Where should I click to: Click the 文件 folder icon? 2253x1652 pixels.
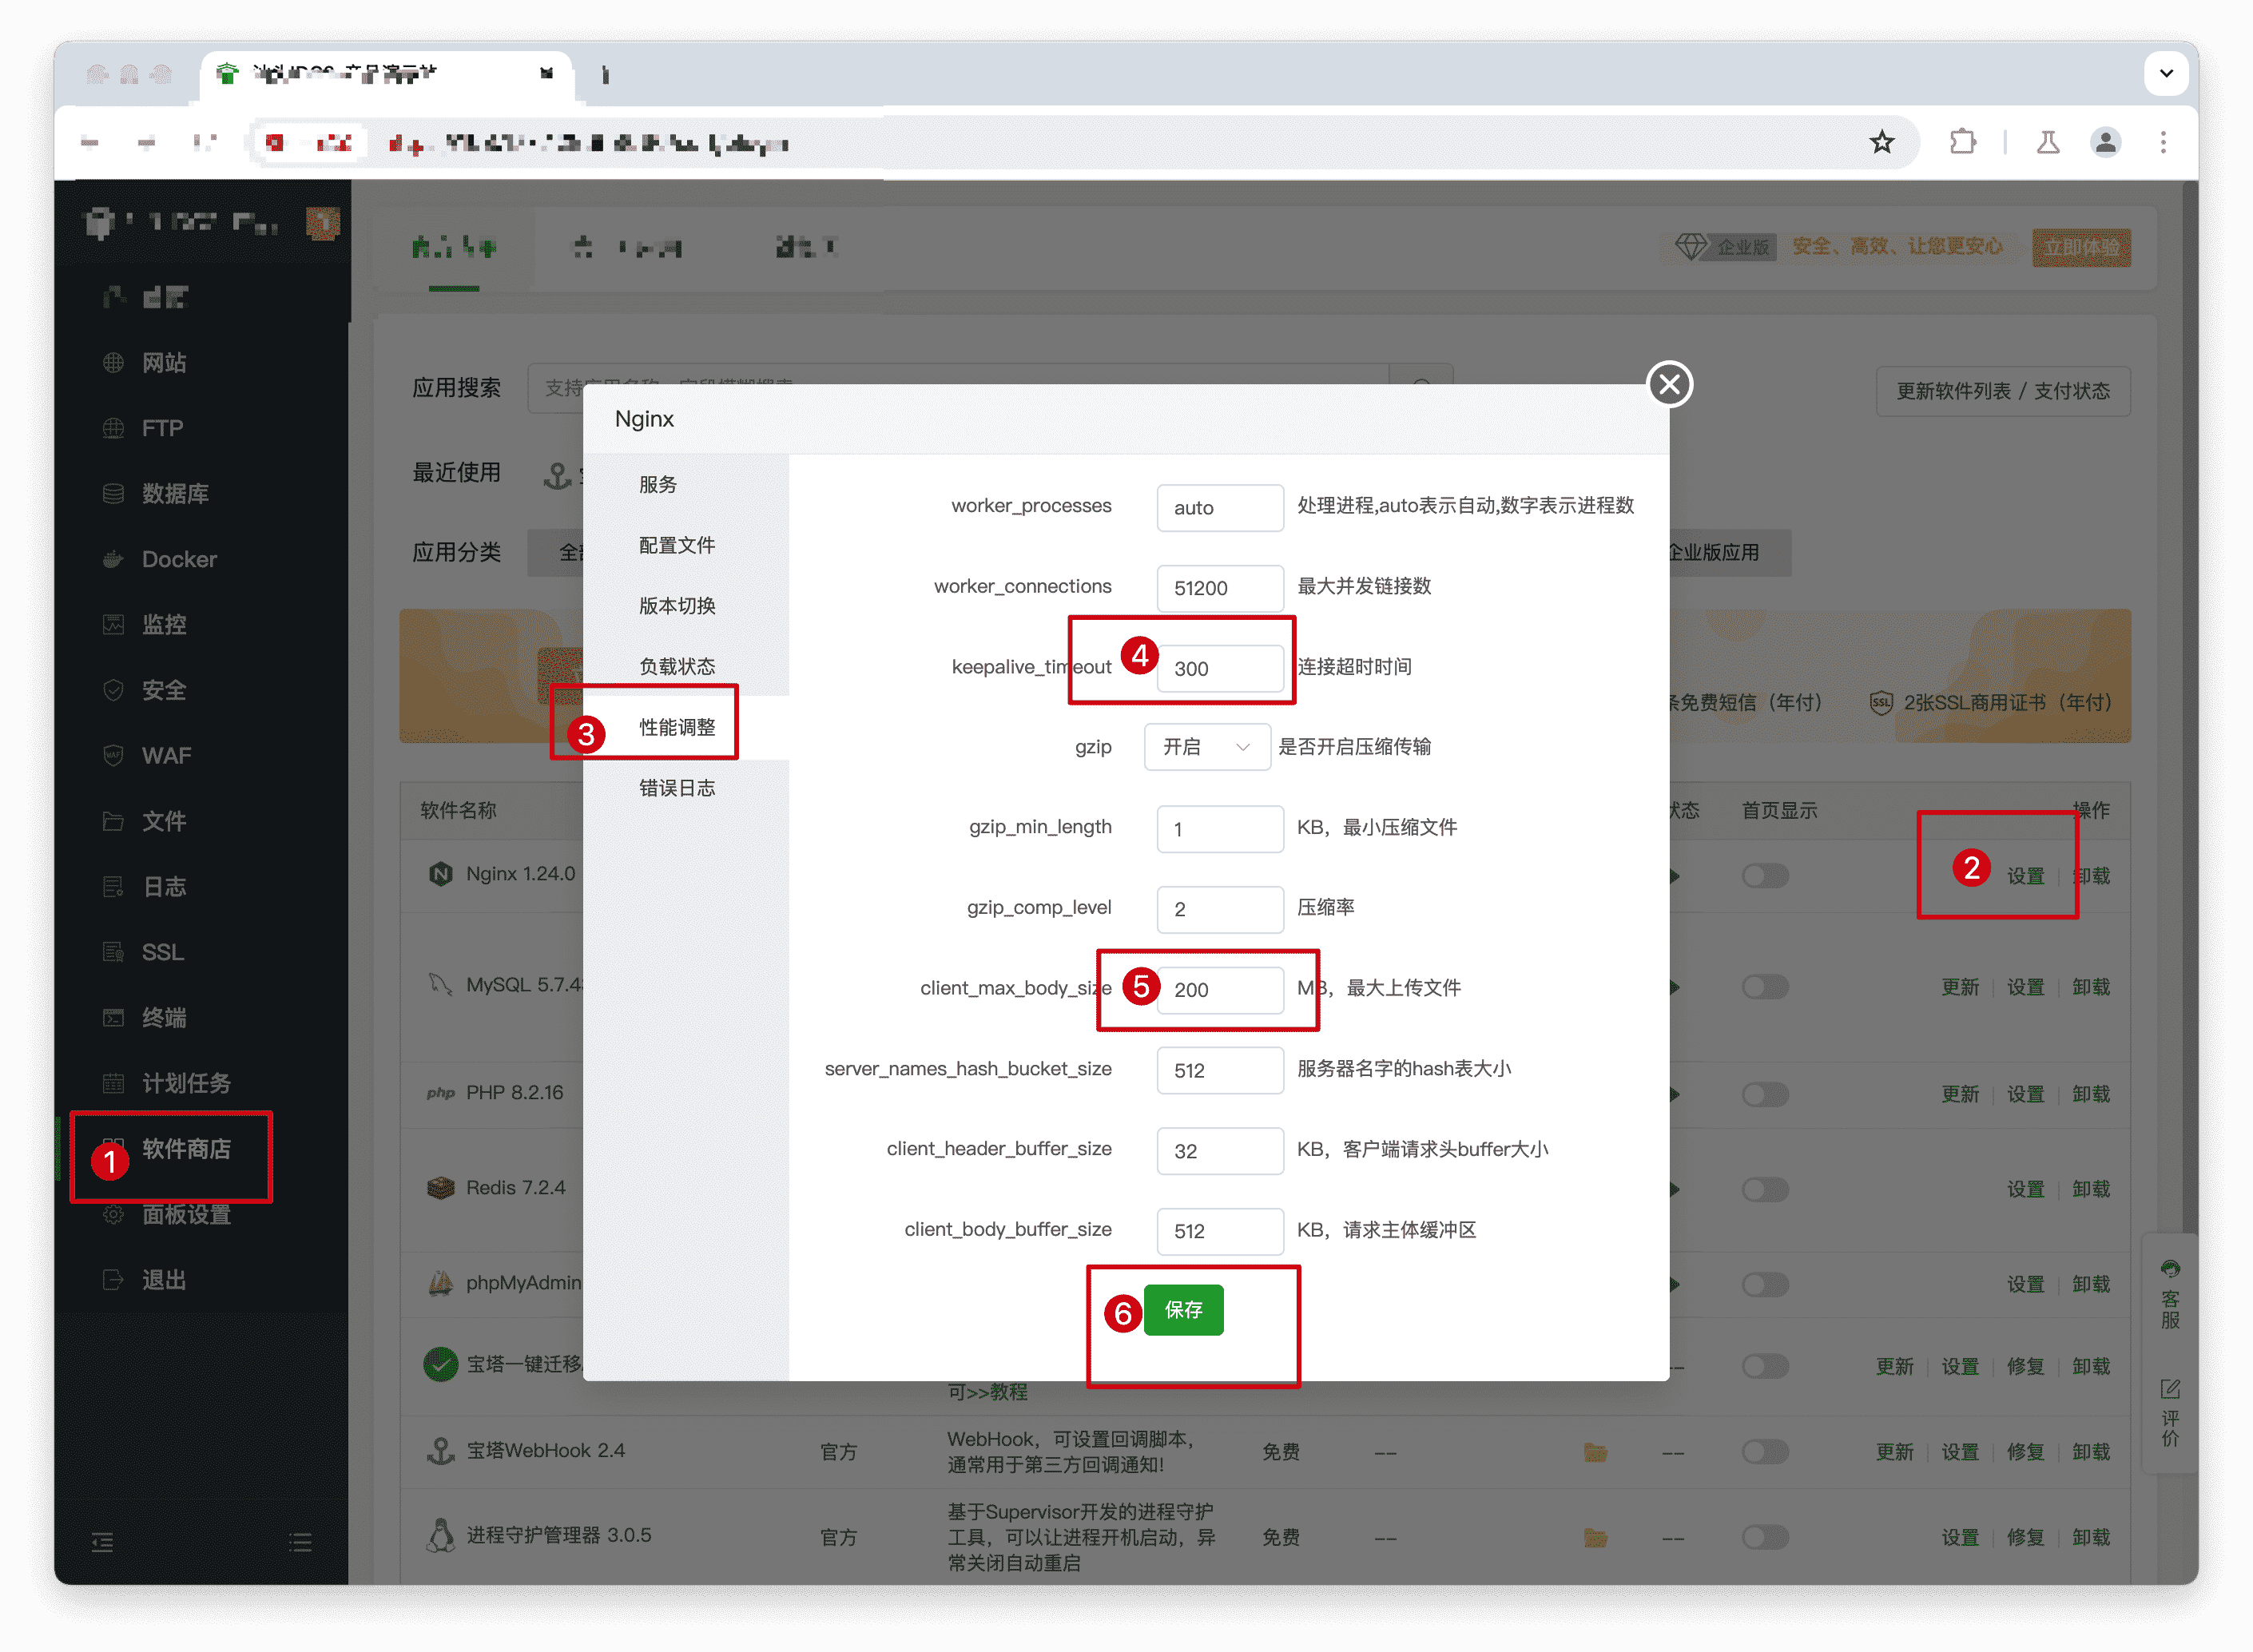click(113, 821)
